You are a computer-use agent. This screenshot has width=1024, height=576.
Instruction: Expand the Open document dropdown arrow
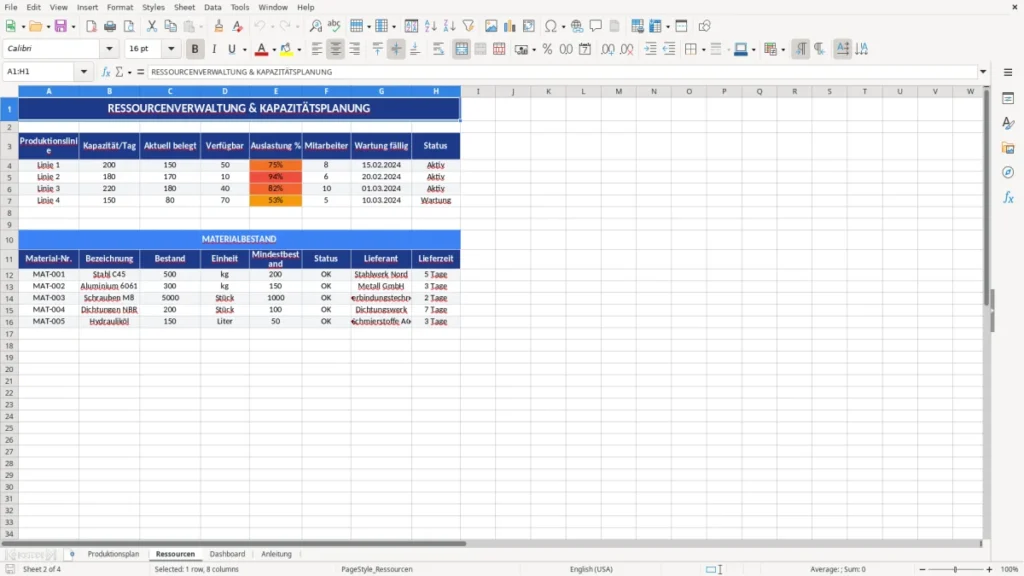click(x=48, y=27)
